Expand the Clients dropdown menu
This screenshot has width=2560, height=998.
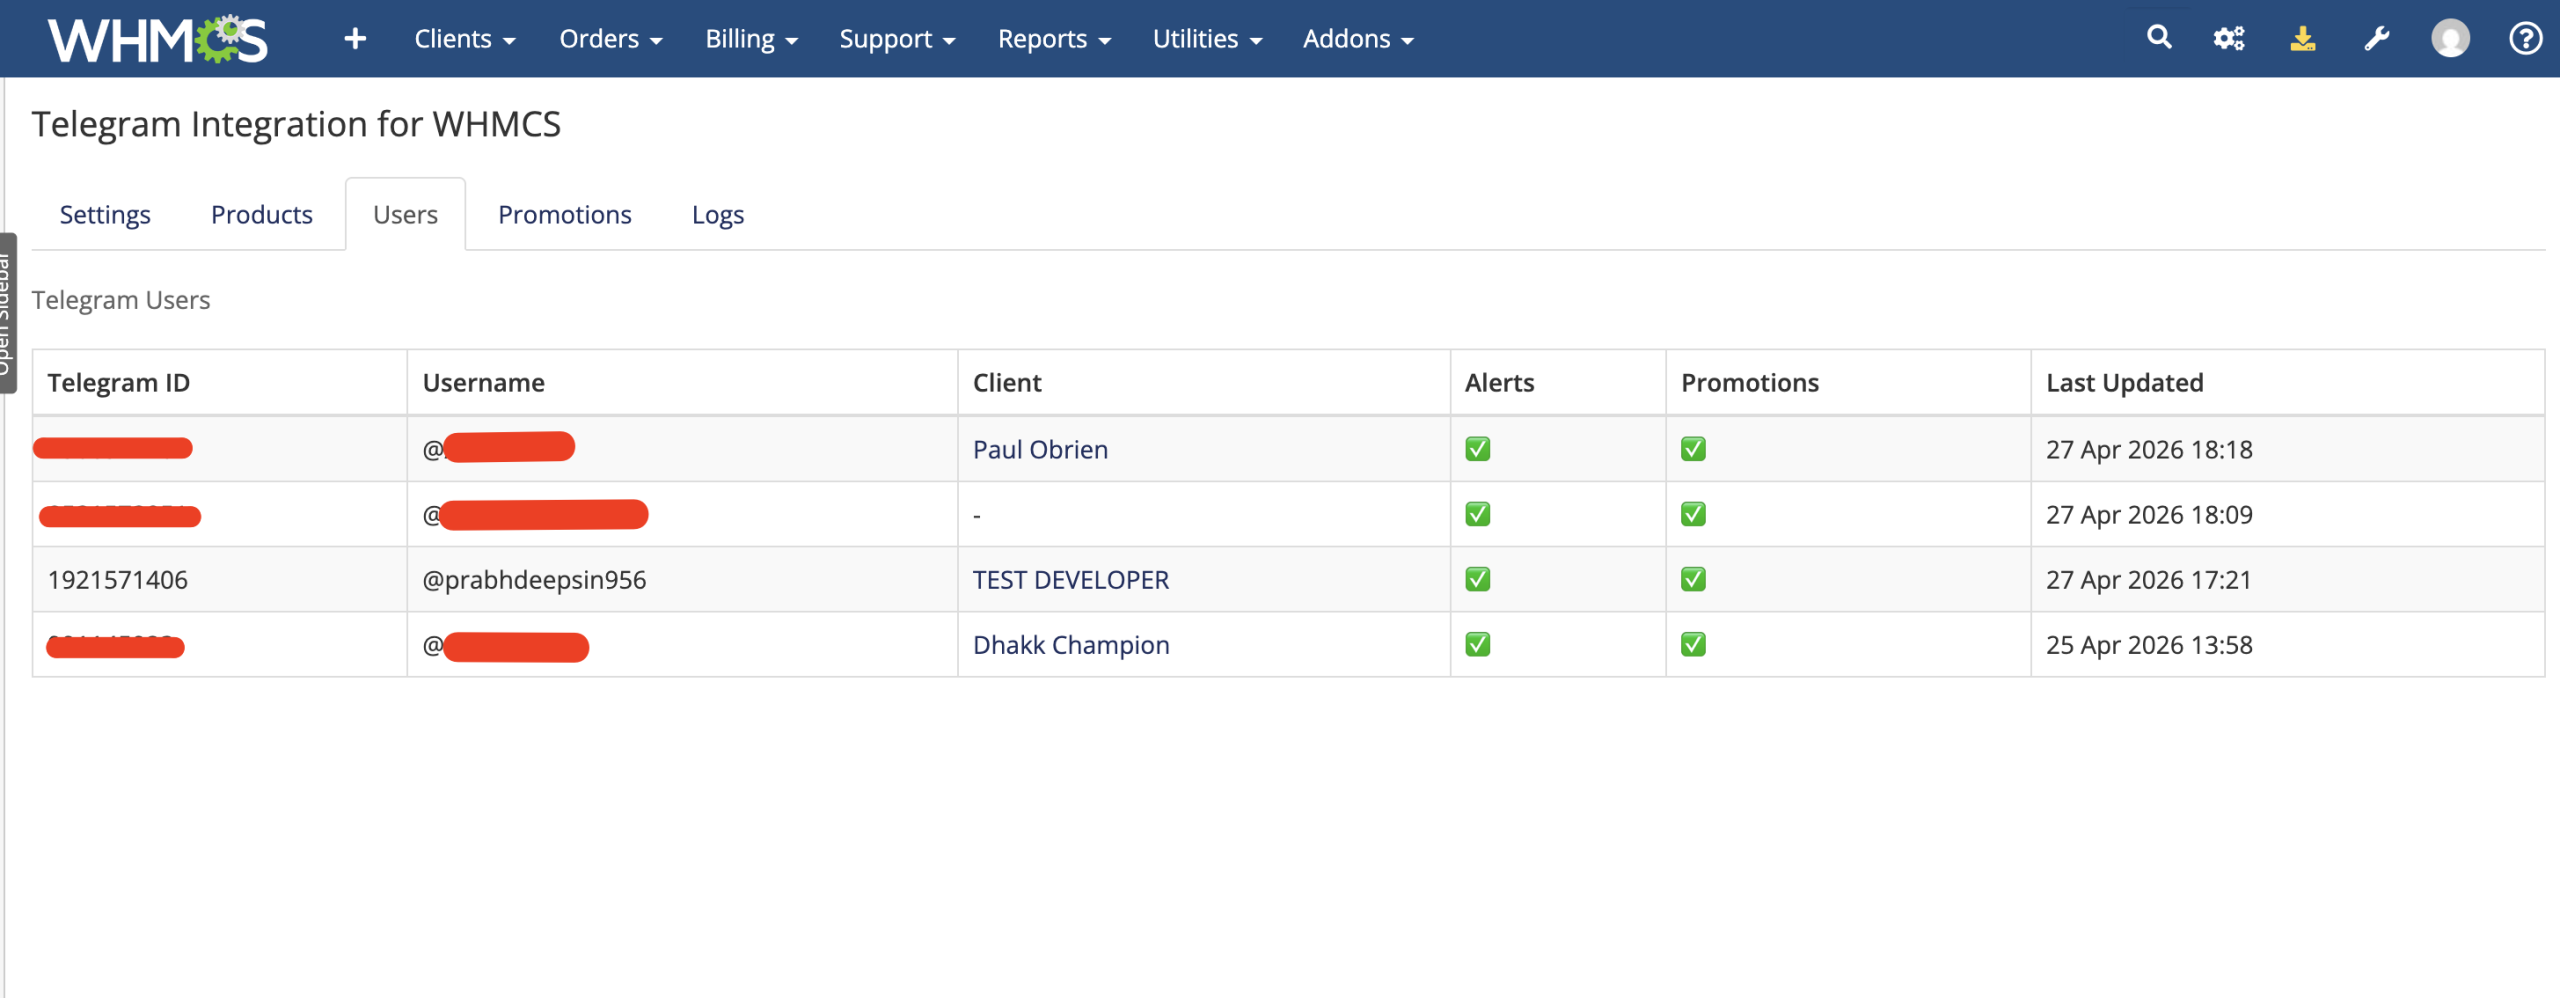[x=465, y=39]
